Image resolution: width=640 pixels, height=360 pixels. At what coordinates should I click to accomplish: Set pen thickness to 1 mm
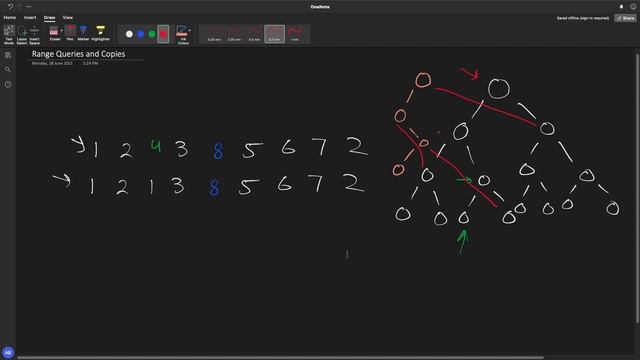(x=295, y=34)
